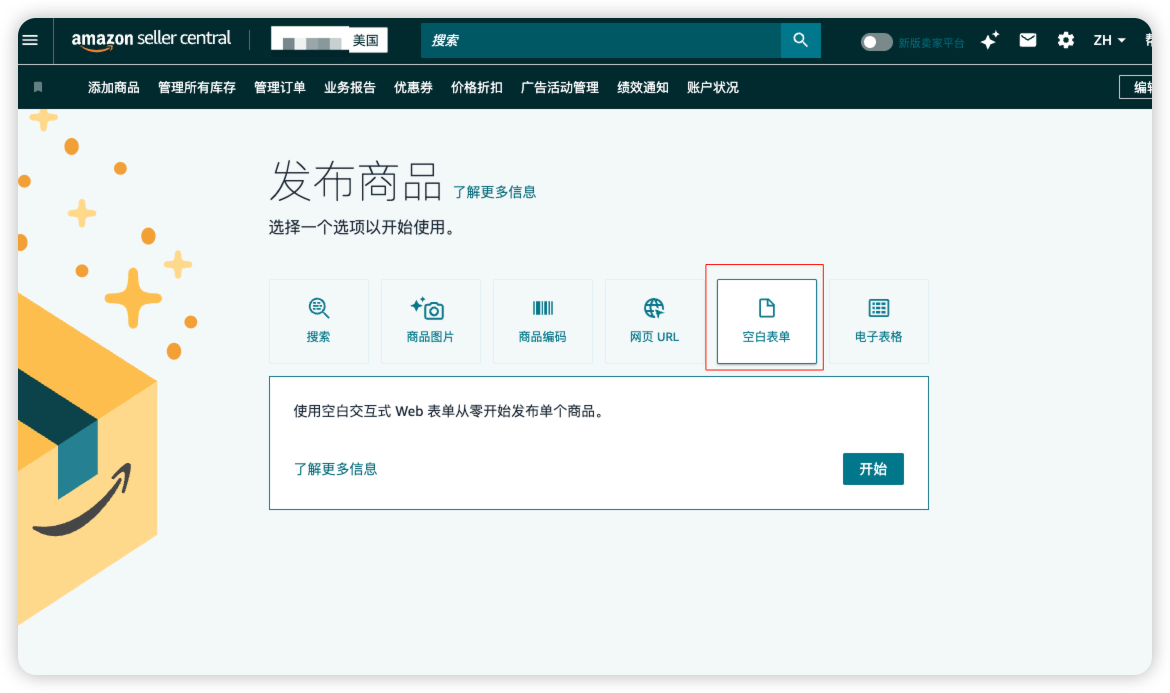Open 账户状况 menu item
The width and height of the screenshot is (1170, 693).
coord(713,87)
